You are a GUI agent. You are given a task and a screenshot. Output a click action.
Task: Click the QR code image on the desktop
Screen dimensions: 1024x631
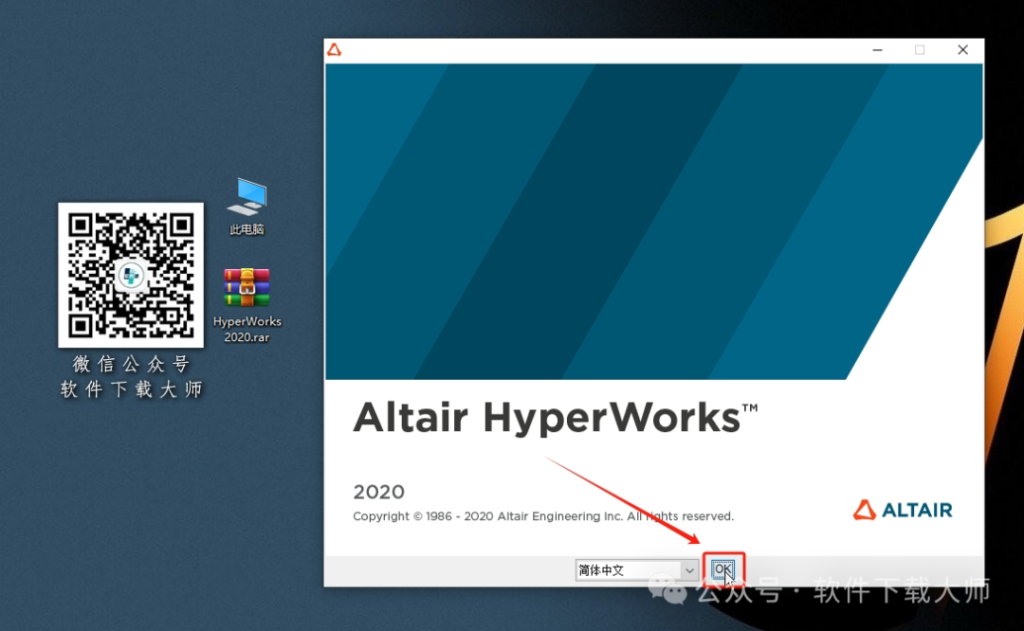[x=130, y=274]
